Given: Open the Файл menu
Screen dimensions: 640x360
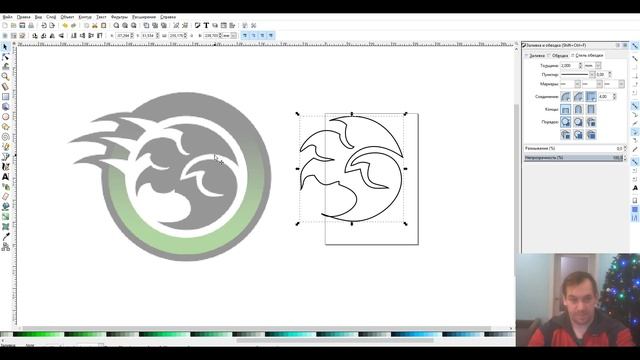Looking at the screenshot, I should coord(7,17).
